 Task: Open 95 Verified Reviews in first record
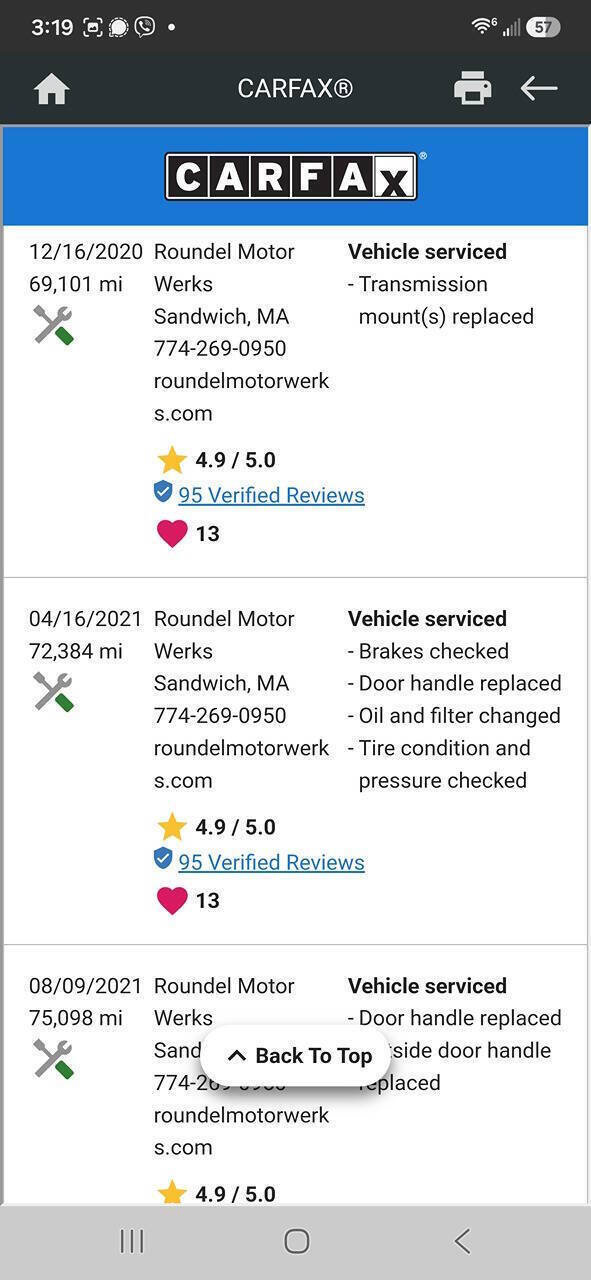click(271, 495)
